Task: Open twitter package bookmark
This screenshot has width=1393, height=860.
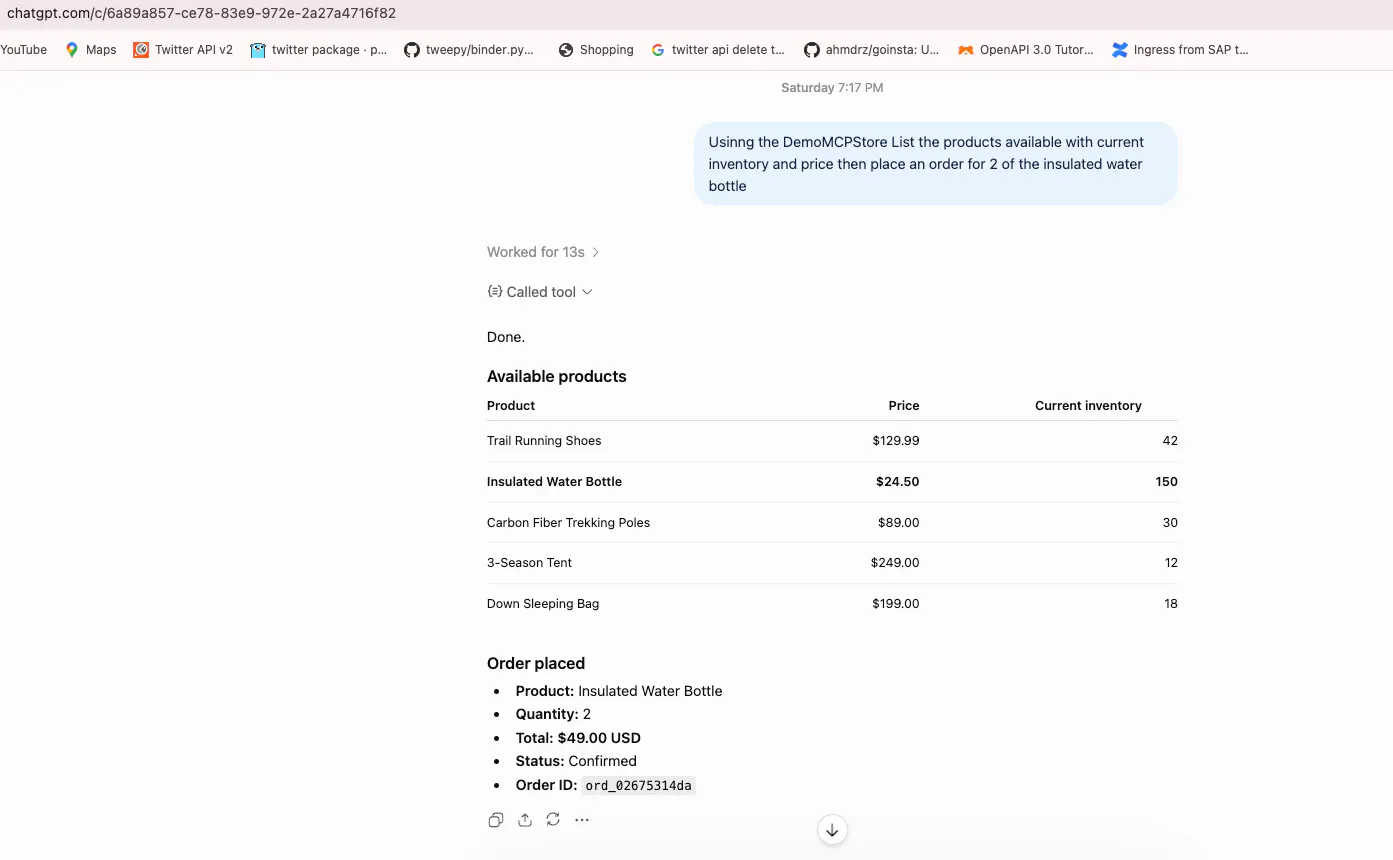Action: 318,50
